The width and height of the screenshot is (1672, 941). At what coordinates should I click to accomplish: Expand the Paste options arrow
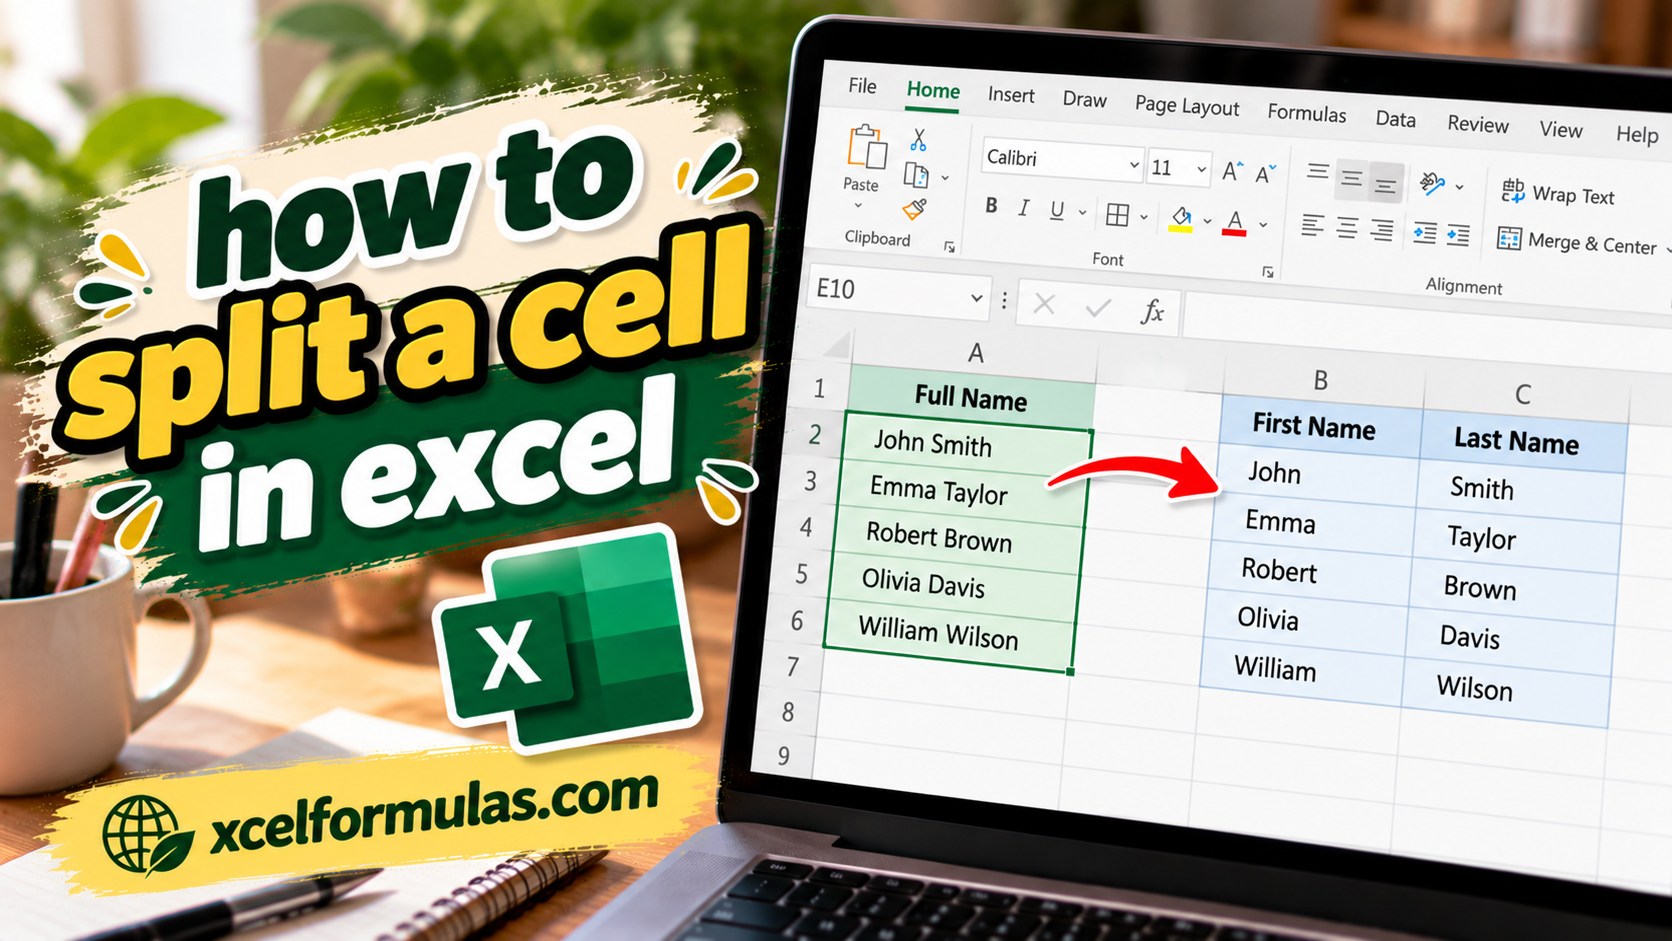[857, 206]
